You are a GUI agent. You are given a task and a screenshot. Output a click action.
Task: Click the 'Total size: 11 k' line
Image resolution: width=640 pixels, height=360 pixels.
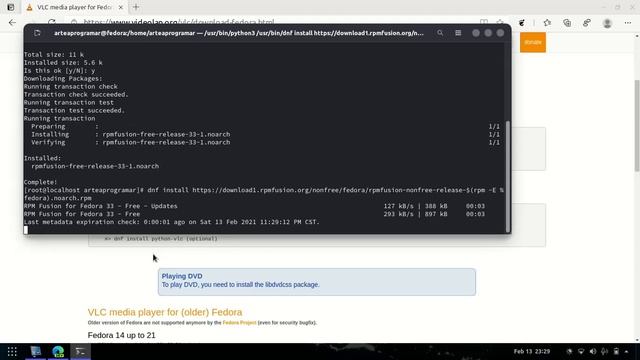(x=54, y=54)
